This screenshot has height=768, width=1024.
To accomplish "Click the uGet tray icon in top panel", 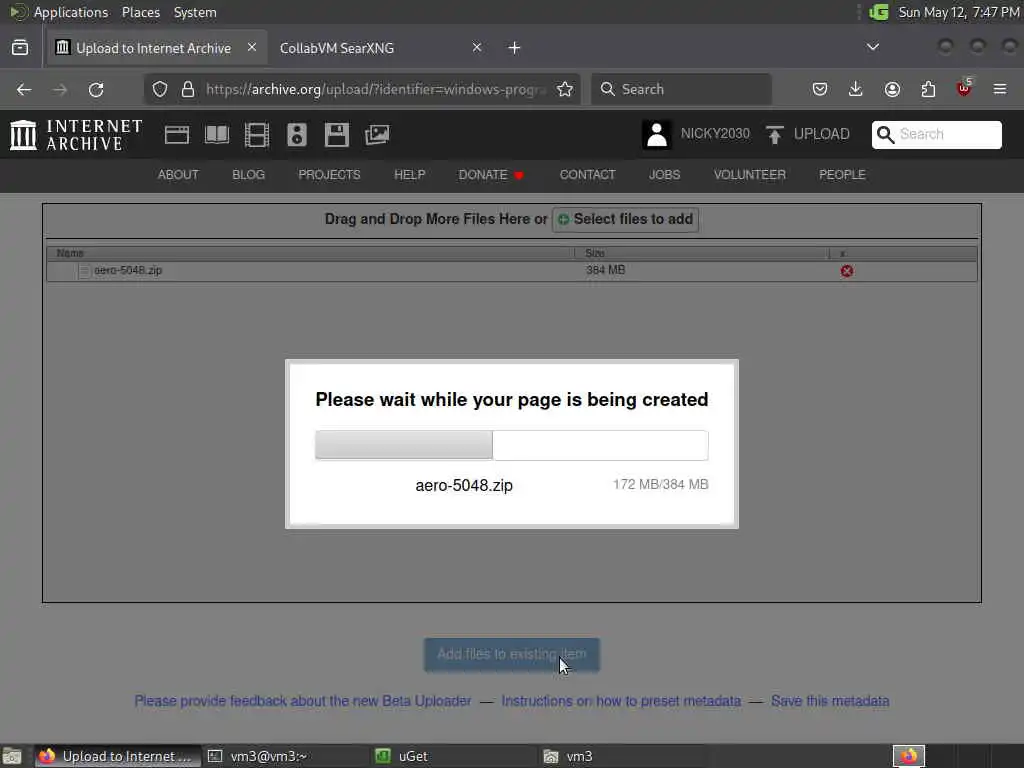I will click(878, 12).
